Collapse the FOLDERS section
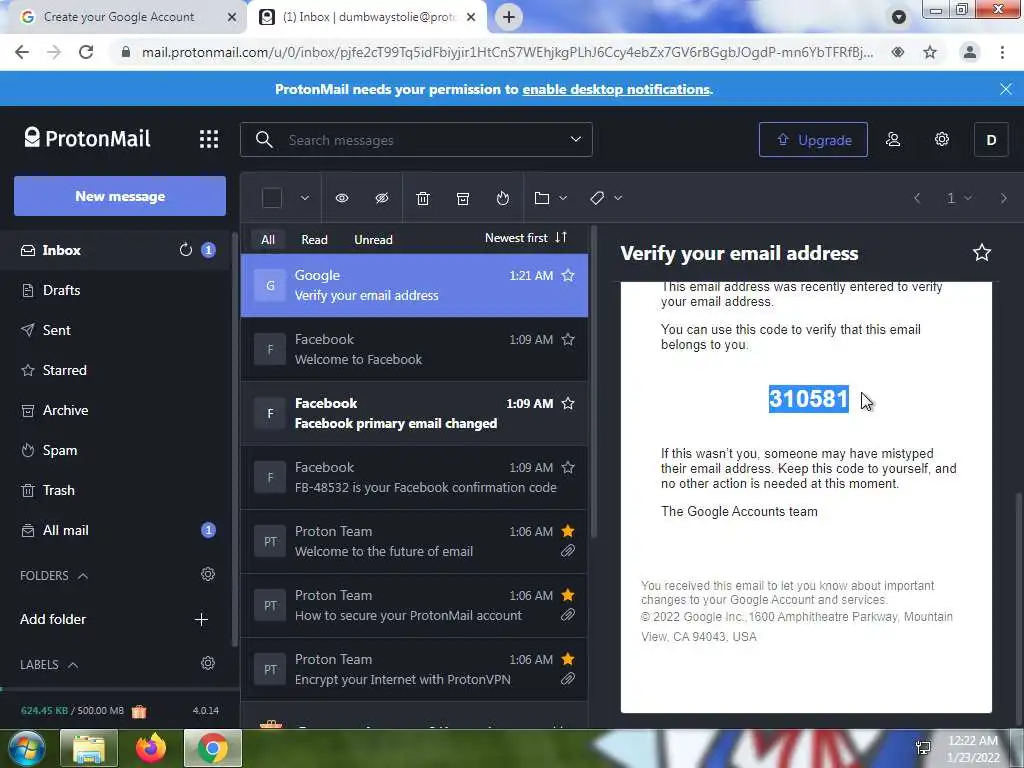This screenshot has height=768, width=1024. (54, 575)
